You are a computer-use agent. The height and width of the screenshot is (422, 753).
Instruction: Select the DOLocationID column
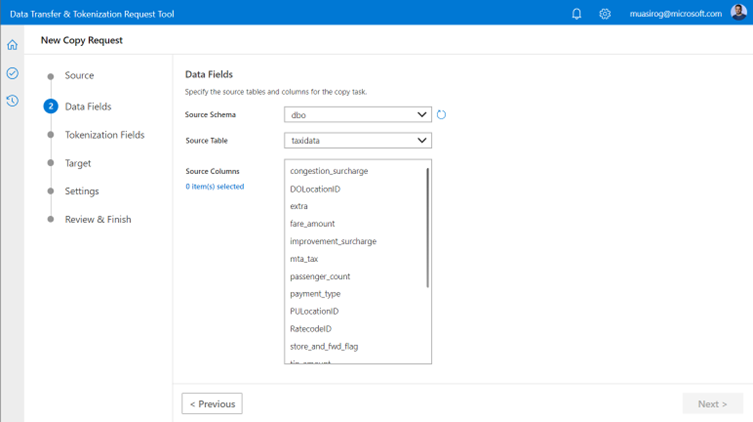(x=315, y=189)
